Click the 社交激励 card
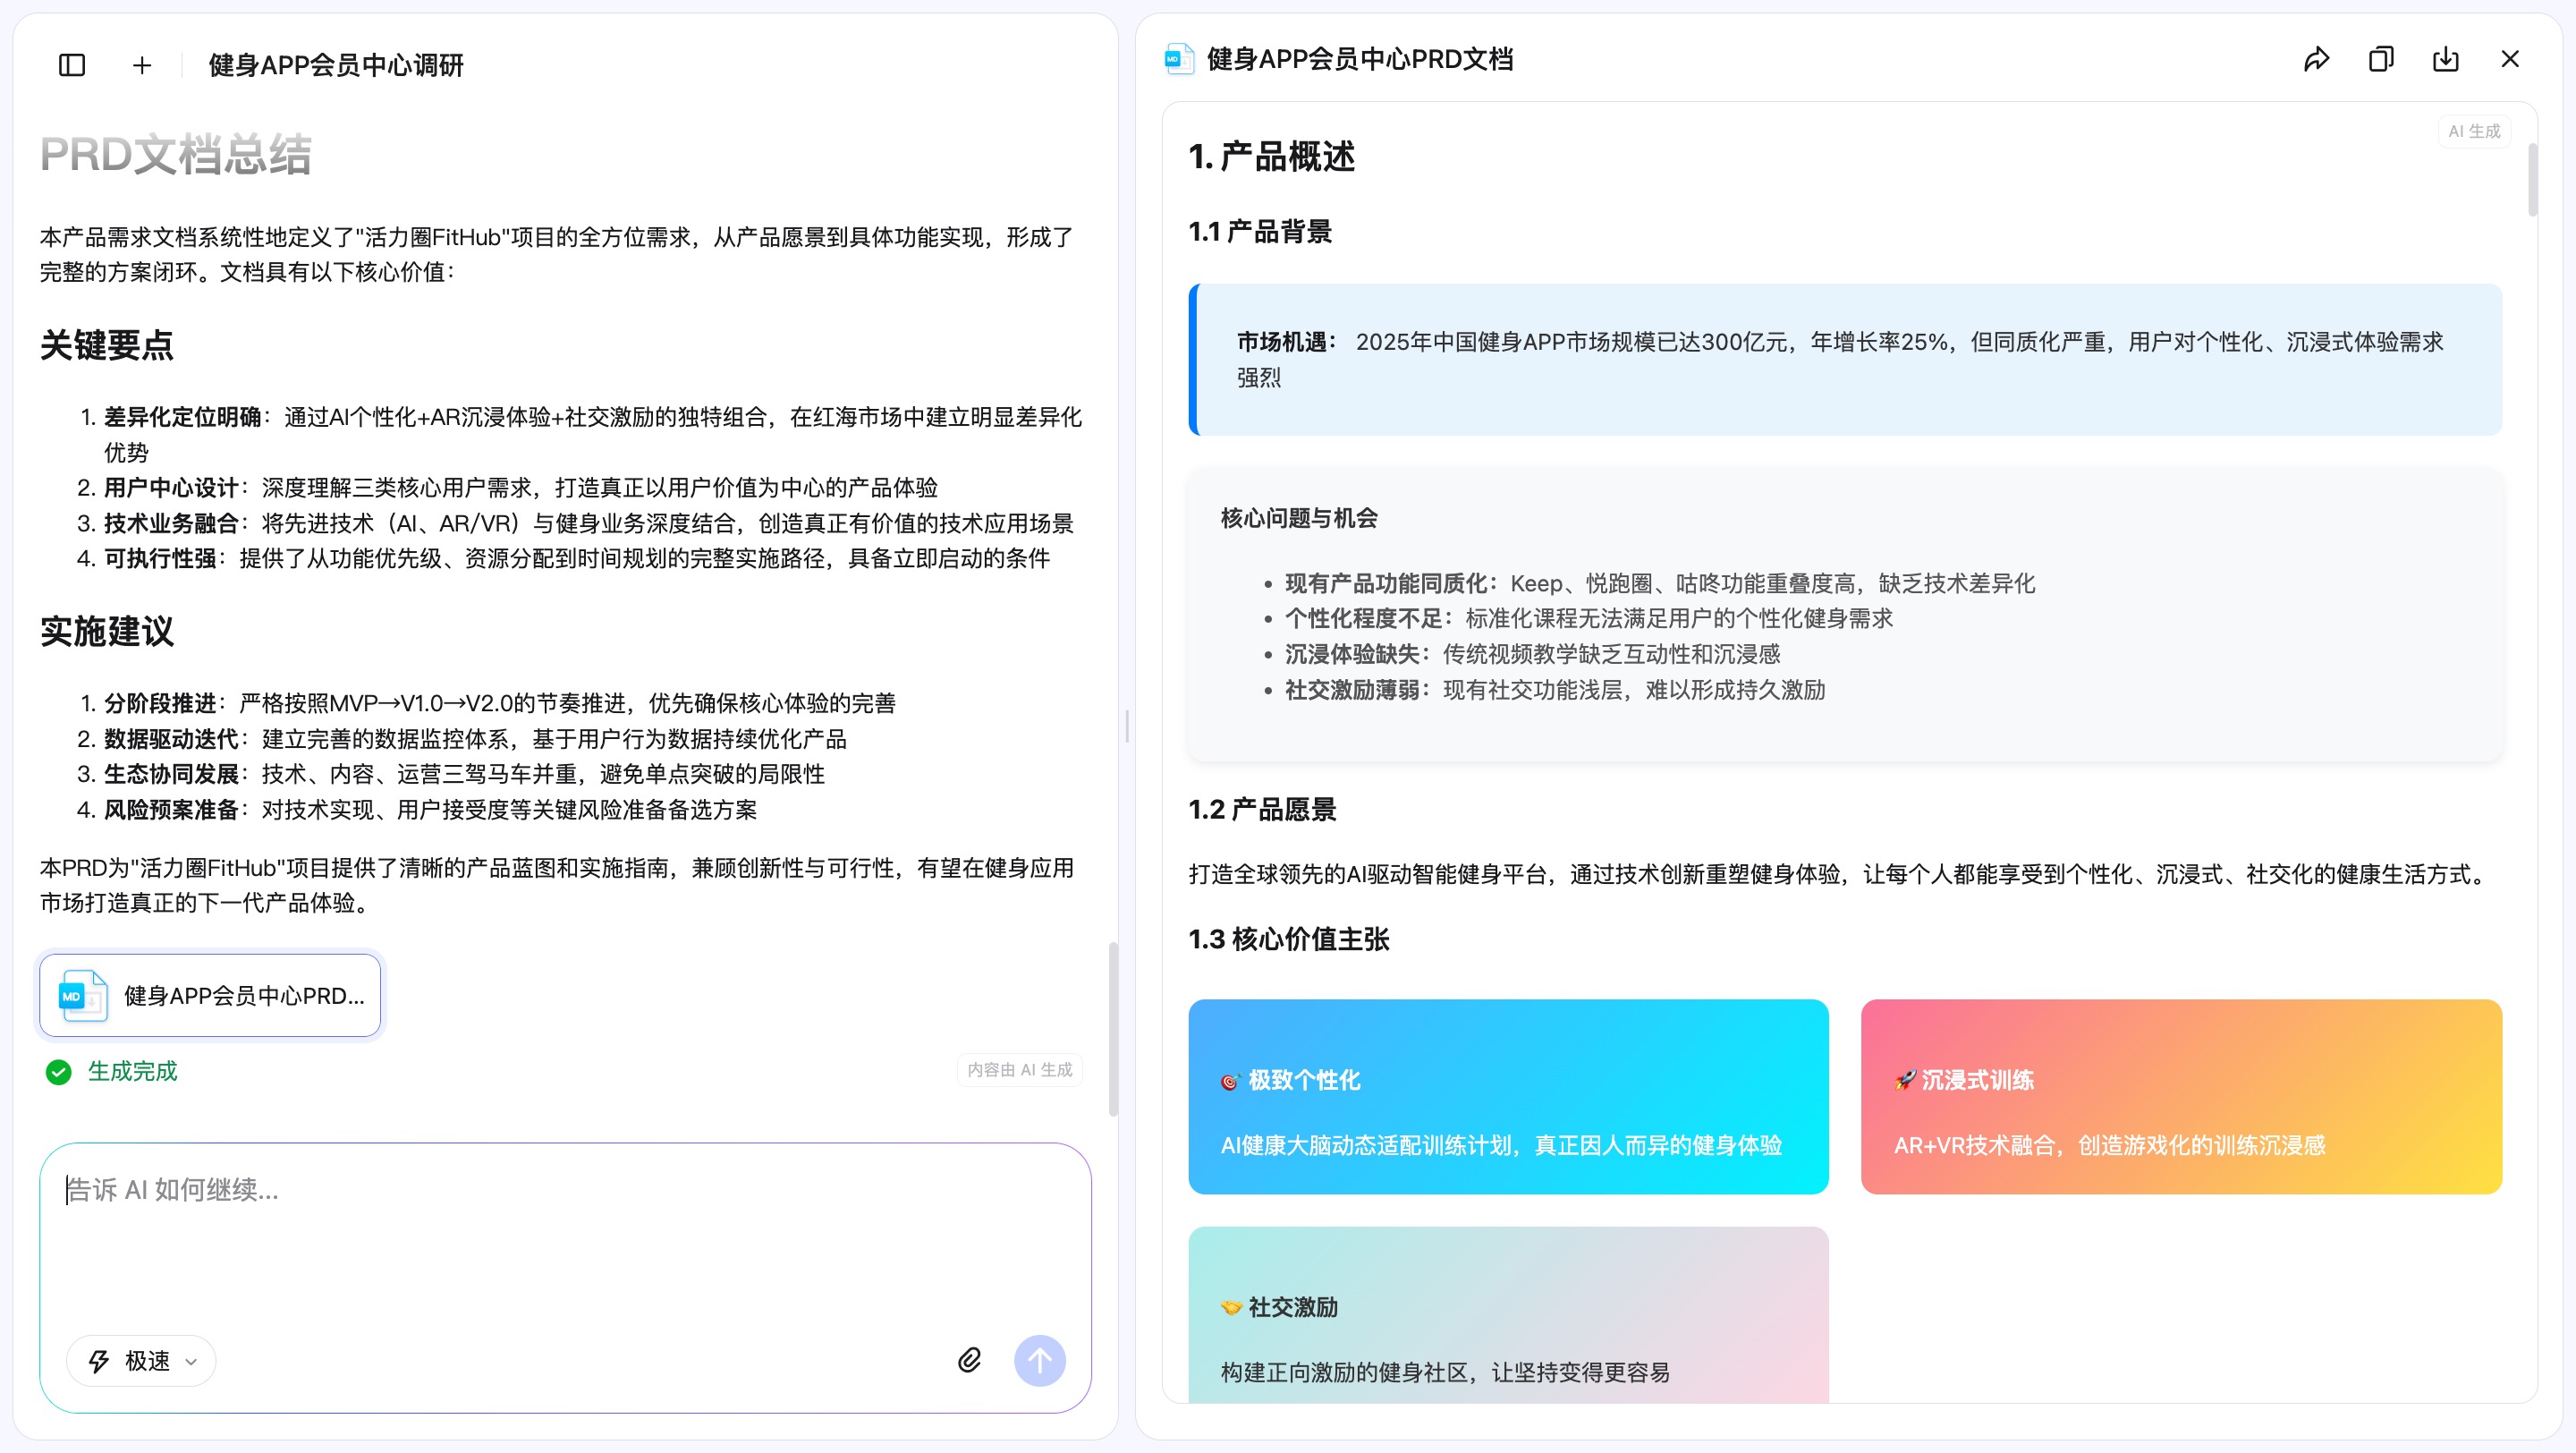2576x1453 pixels. pos(1507,1315)
